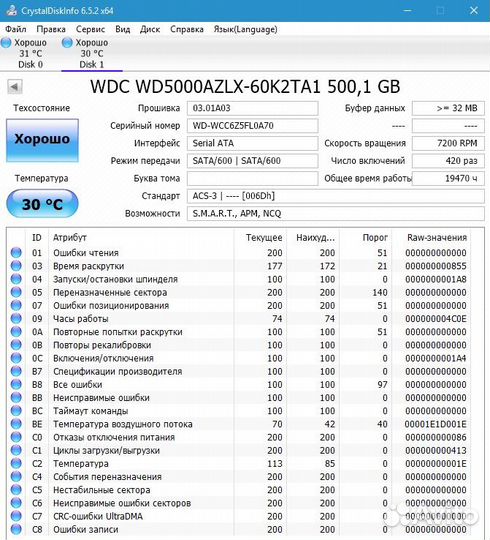Click the CrystalDiskInfo app icon in title bar
This screenshot has height=540, width=490.
tap(11, 11)
